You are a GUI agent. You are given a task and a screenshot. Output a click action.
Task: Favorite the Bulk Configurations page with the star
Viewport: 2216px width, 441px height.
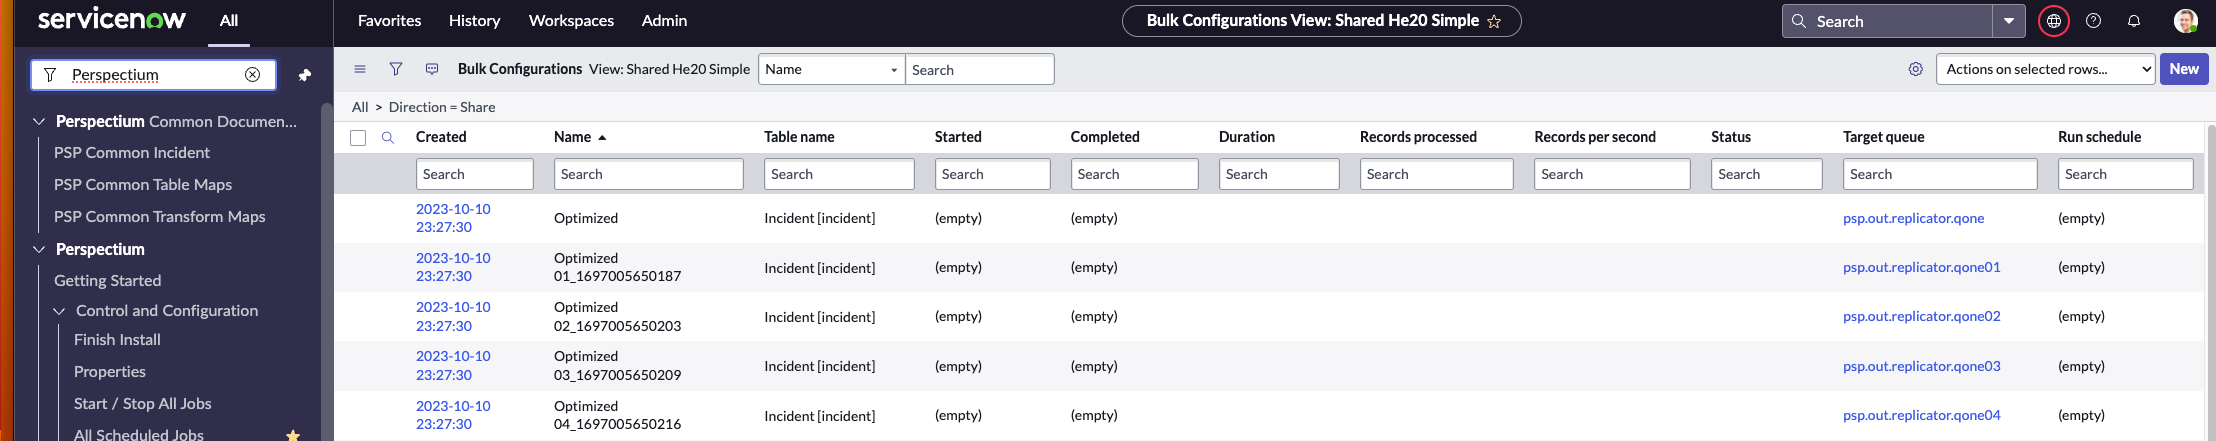point(1494,21)
